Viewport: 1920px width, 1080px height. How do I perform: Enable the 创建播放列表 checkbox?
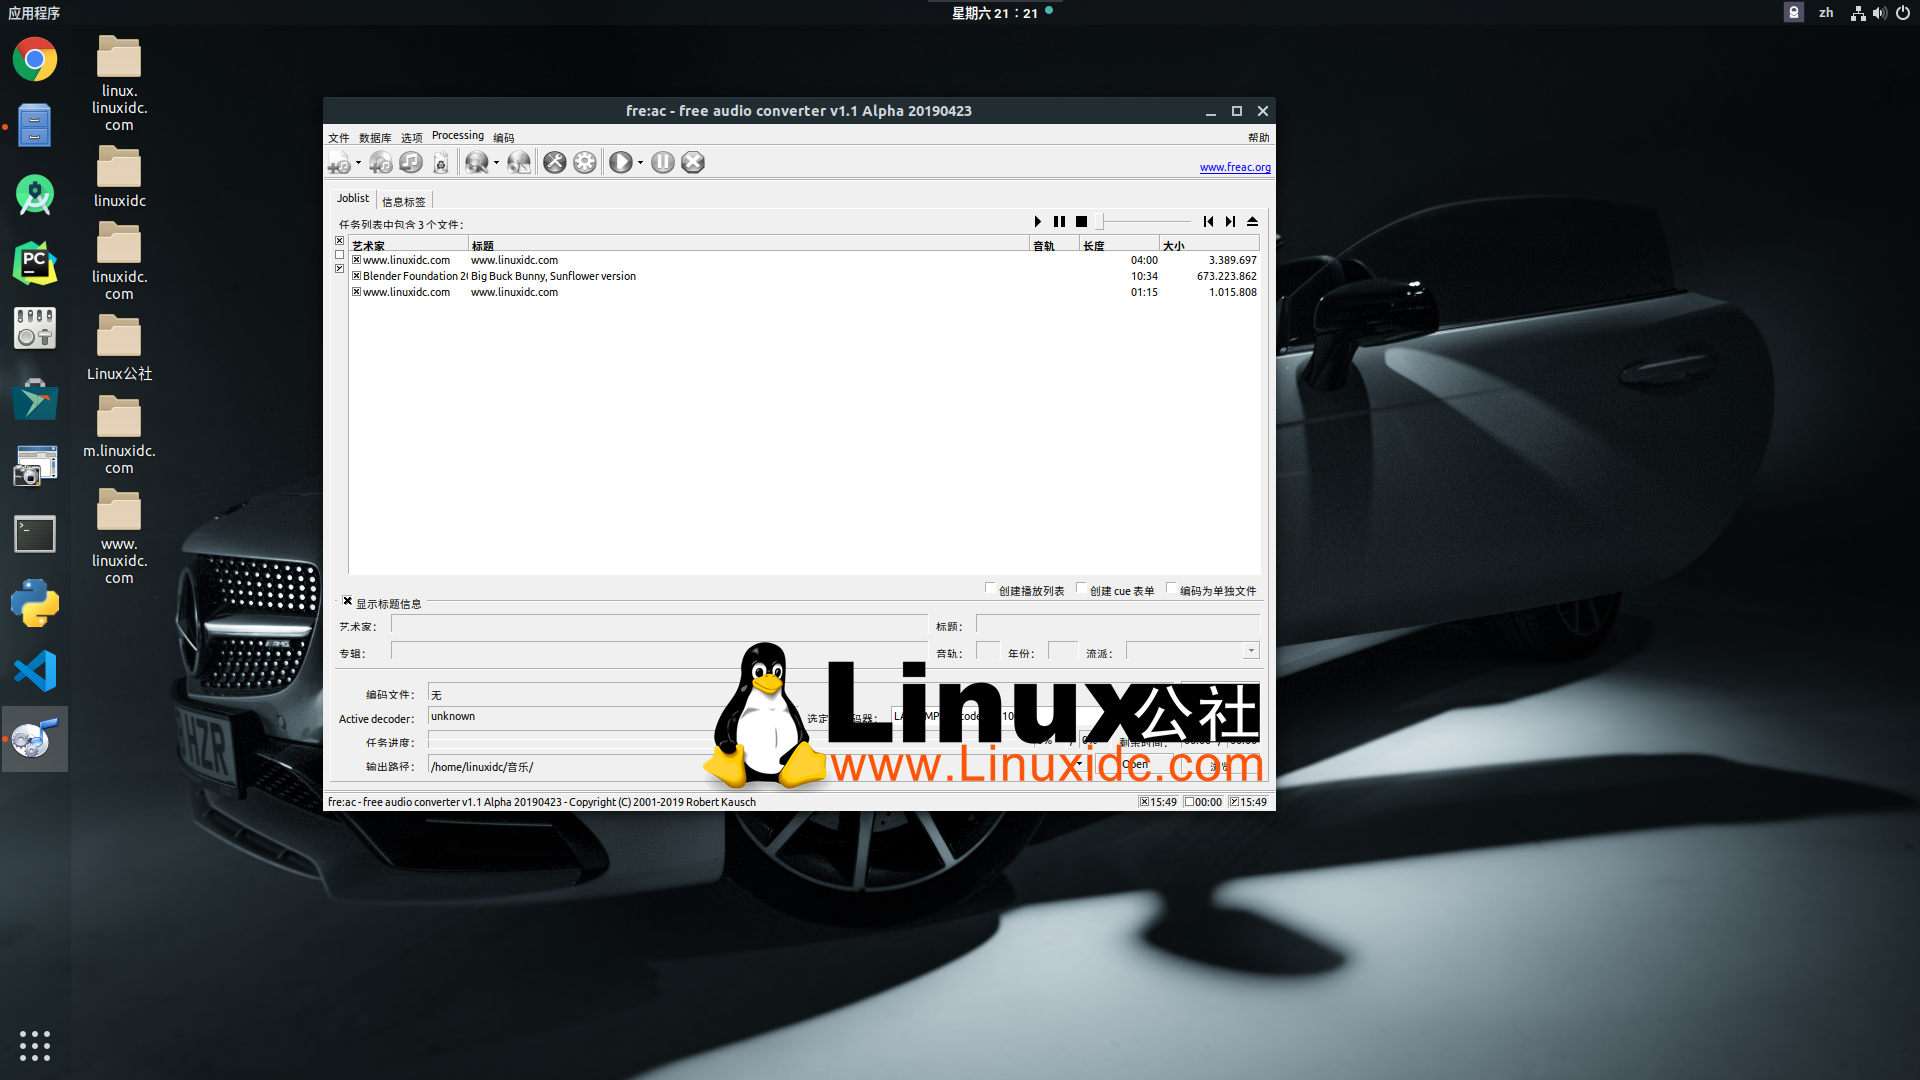[991, 589]
